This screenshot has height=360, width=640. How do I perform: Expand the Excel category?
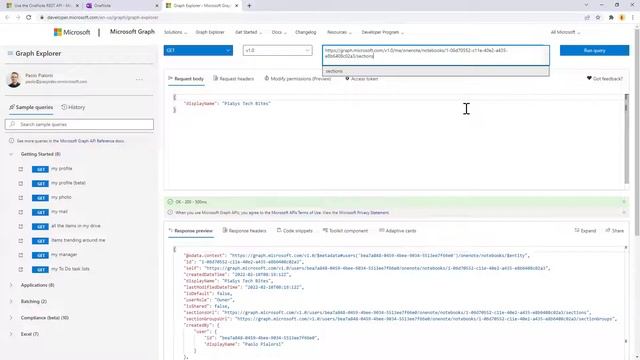11,334
